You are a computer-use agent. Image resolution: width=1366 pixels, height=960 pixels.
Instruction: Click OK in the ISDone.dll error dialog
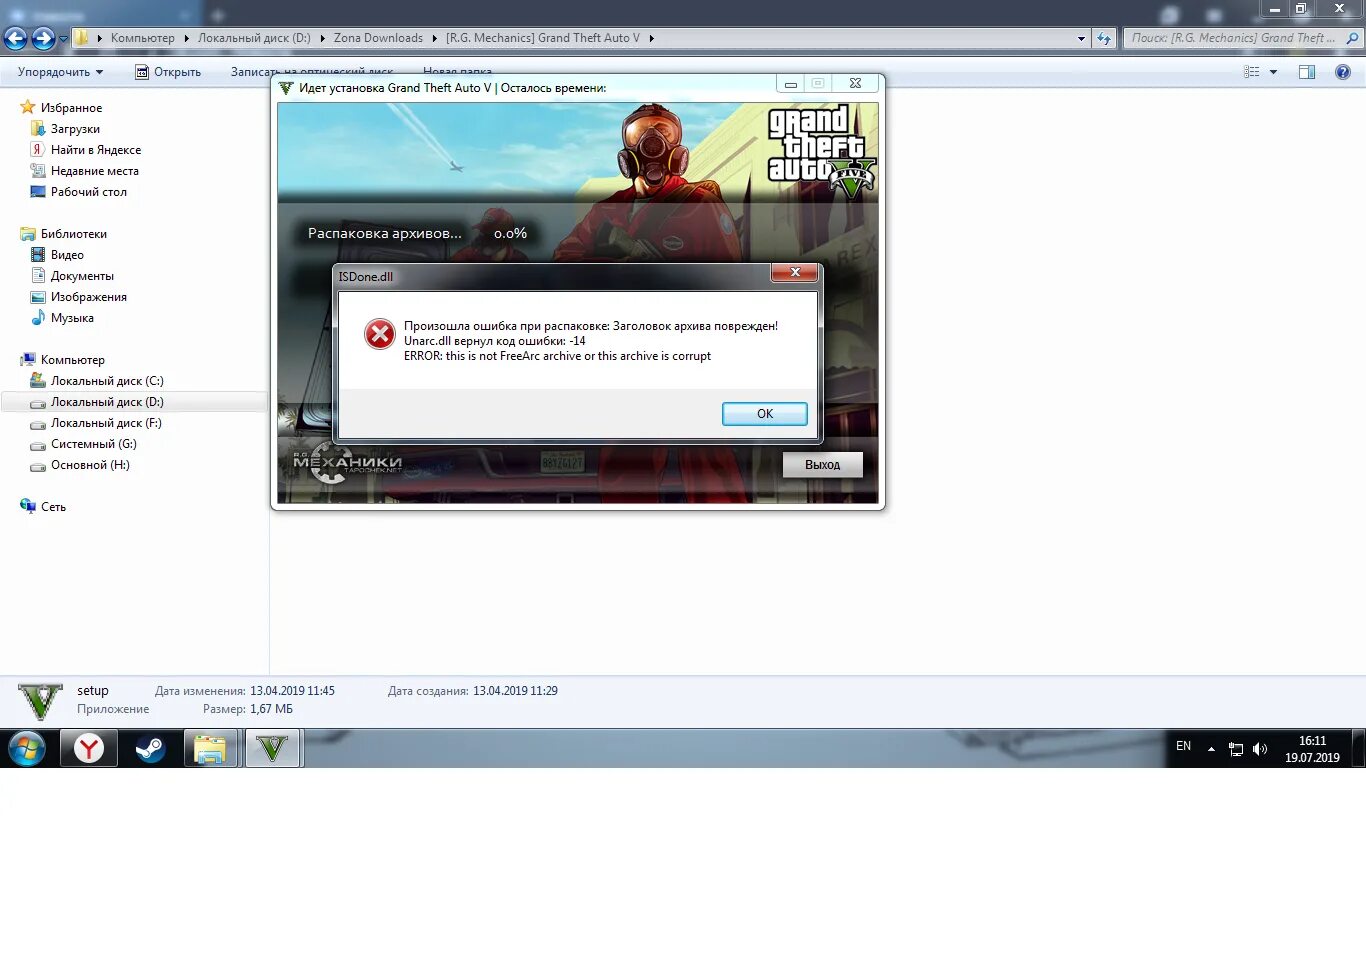(x=764, y=414)
